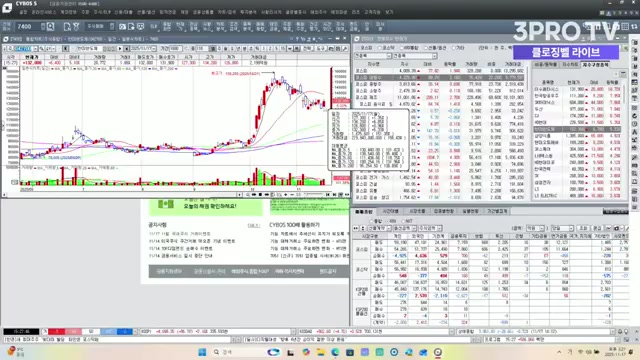Open the Windows Start menu
The image size is (640, 360).
point(202,352)
